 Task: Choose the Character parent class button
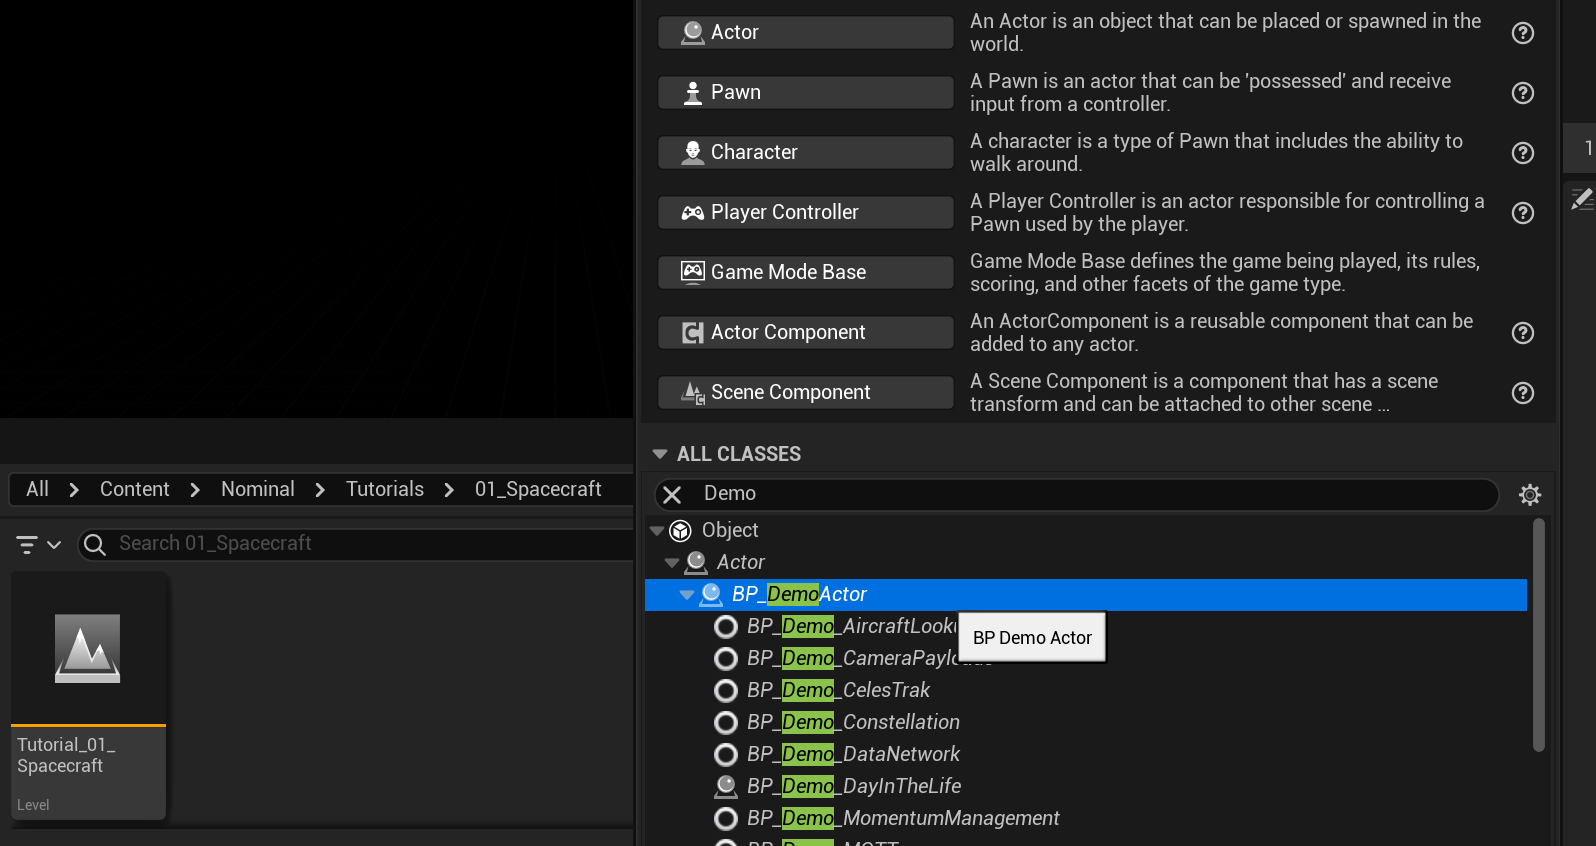point(805,152)
